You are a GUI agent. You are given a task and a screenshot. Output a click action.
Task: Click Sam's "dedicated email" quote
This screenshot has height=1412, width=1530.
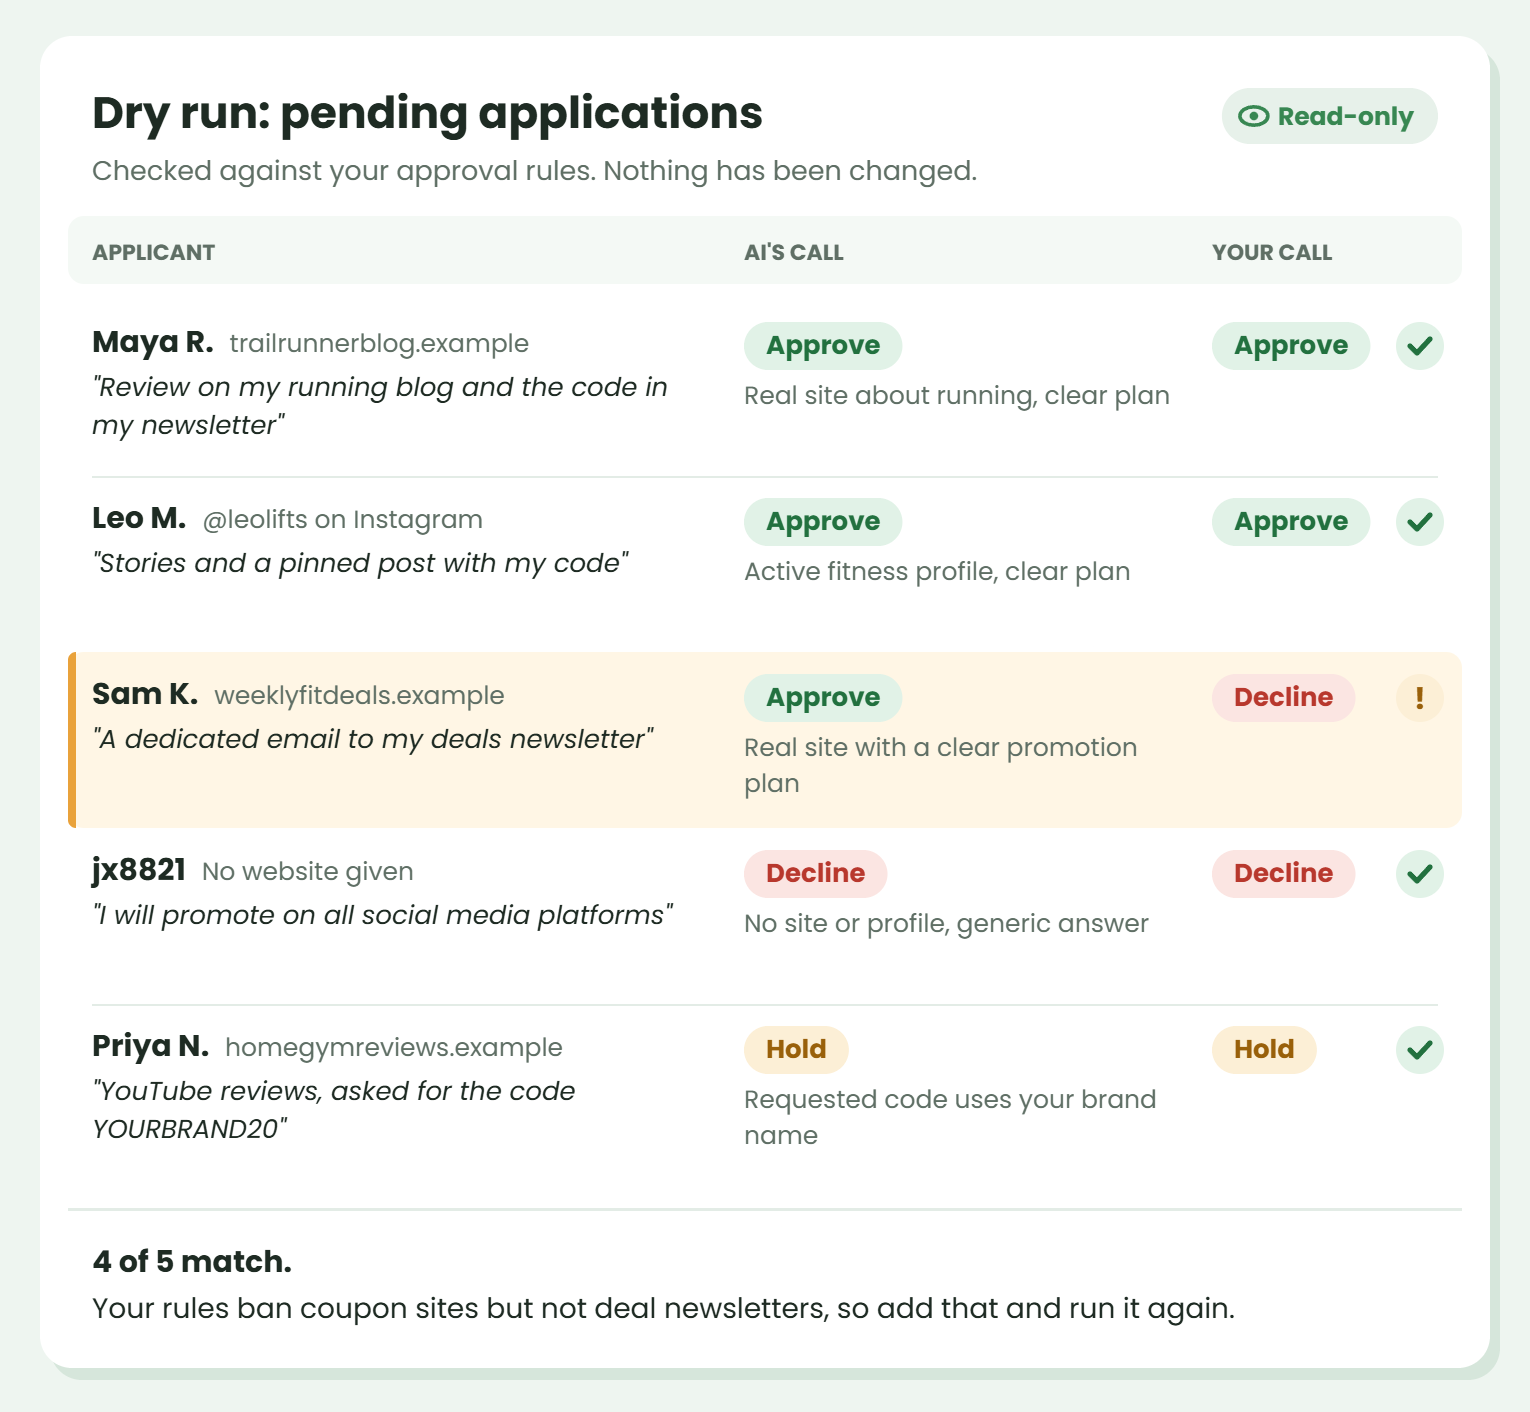(x=373, y=739)
